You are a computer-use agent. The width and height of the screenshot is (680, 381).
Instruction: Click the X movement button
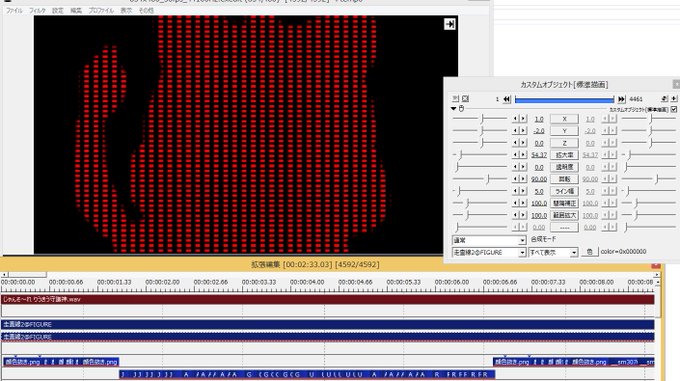tap(564, 119)
